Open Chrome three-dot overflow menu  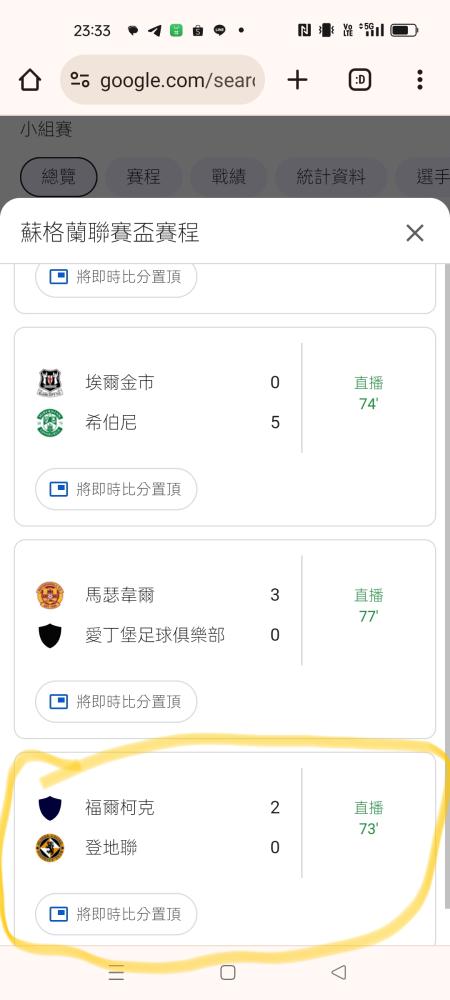point(419,80)
